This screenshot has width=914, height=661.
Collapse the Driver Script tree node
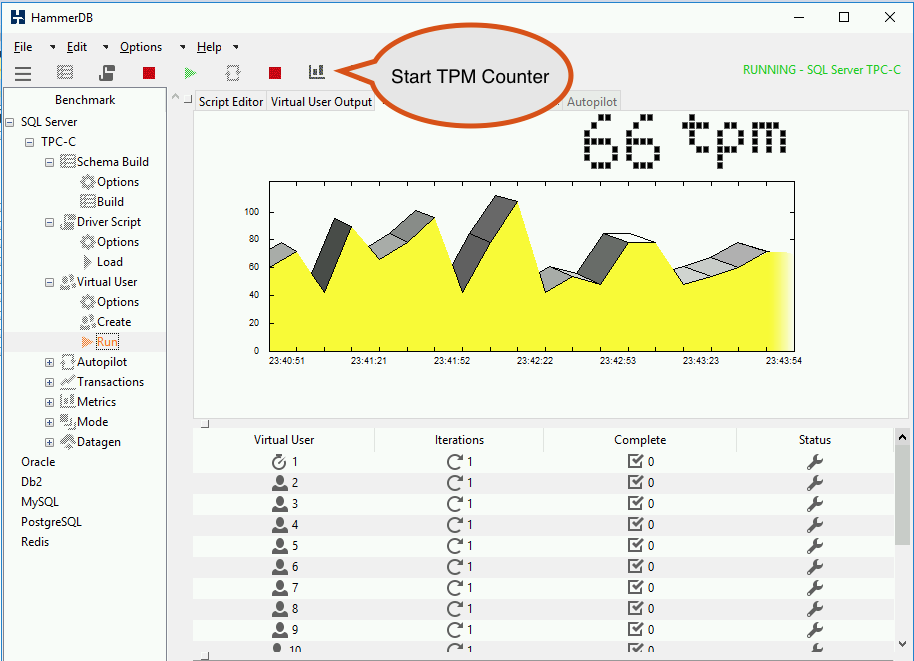tap(50, 223)
